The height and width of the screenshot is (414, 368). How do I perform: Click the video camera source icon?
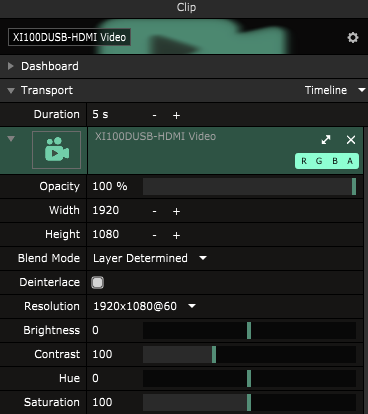(x=56, y=150)
